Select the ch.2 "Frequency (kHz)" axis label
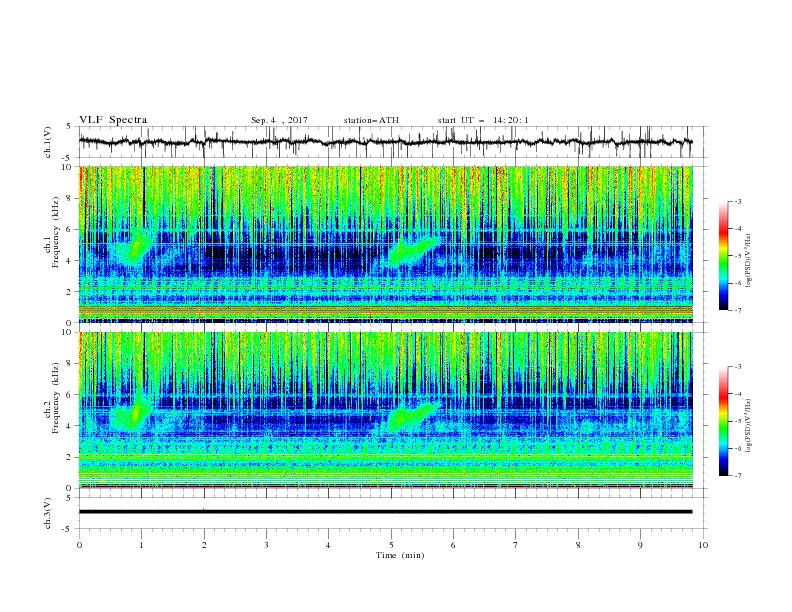 pyautogui.click(x=56, y=398)
